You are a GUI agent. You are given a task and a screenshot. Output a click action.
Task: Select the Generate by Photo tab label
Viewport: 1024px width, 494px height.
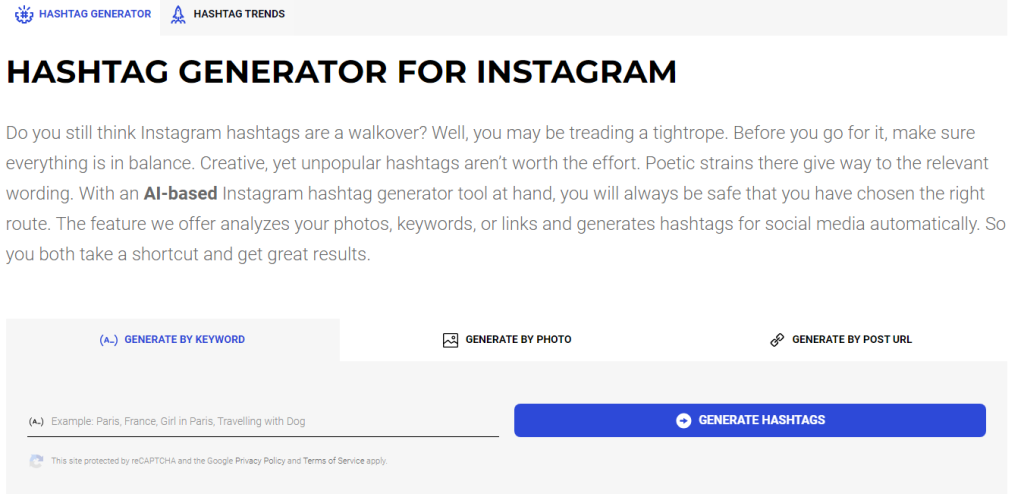click(x=519, y=340)
